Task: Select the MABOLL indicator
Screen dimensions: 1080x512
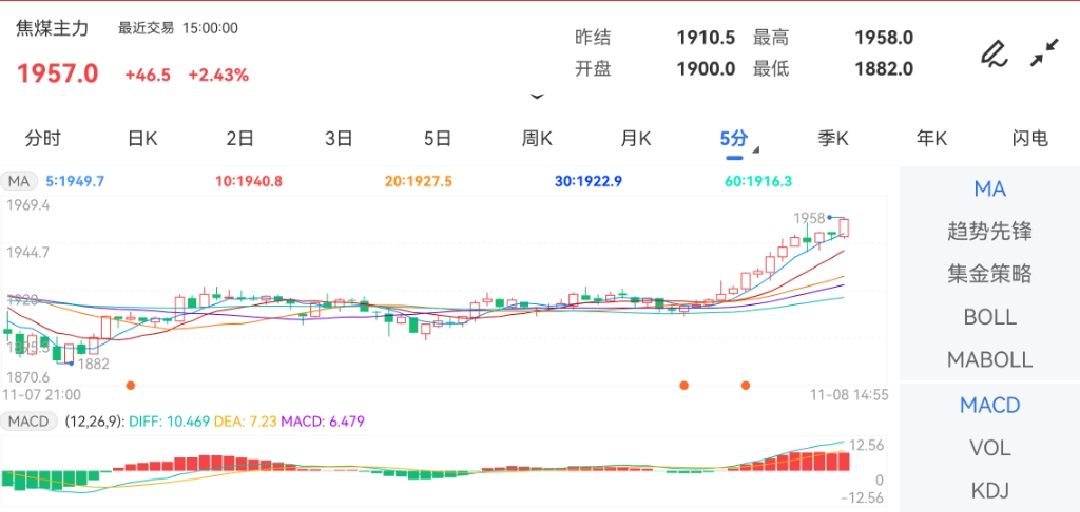Action: tap(990, 360)
